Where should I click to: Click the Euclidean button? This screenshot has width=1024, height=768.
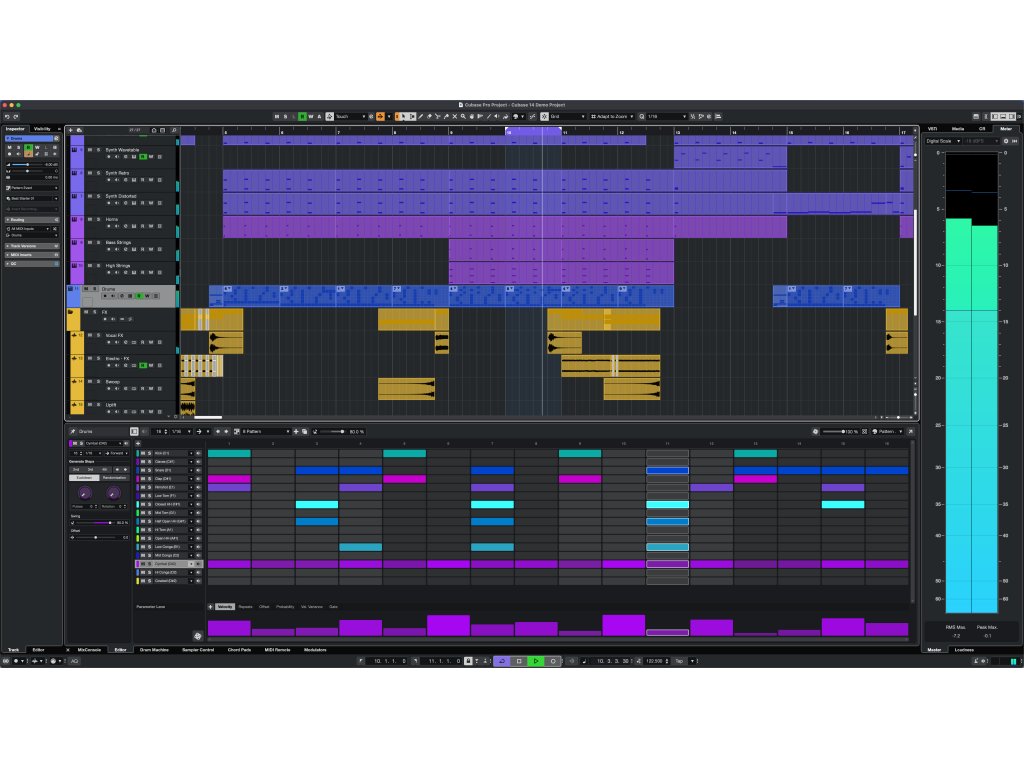pos(84,478)
